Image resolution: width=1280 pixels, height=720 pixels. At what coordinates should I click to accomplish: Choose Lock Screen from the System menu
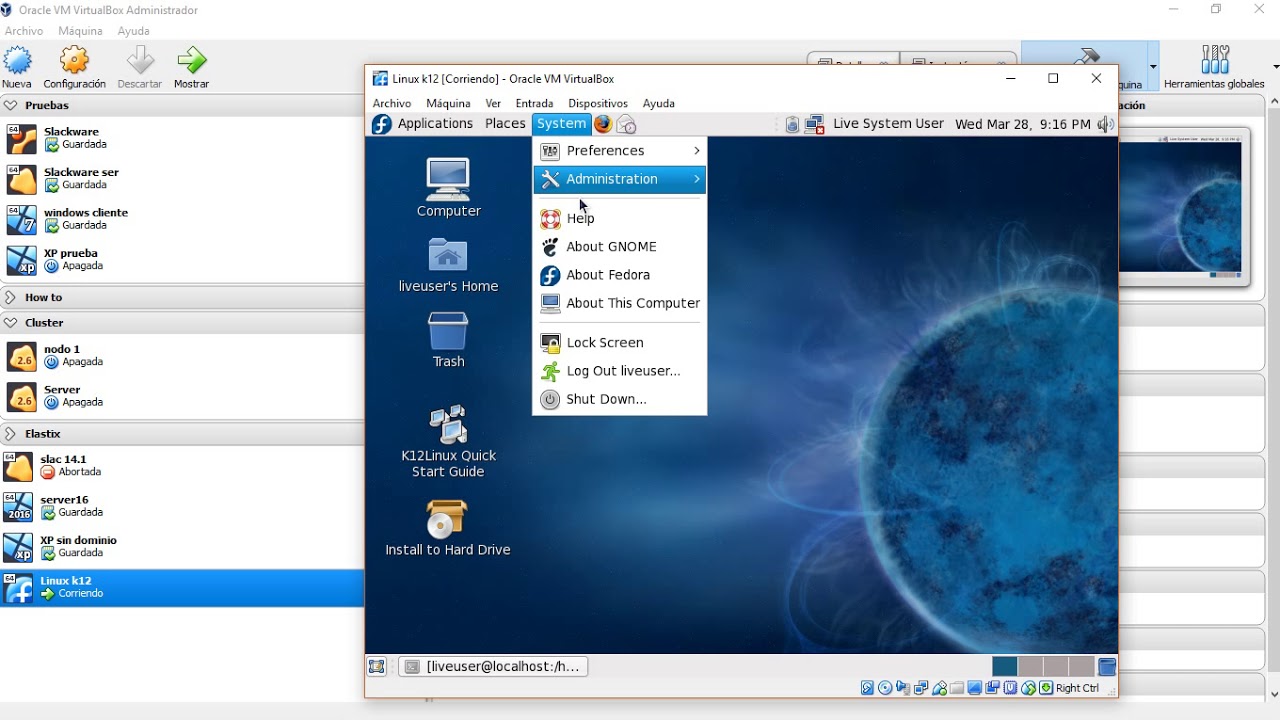point(619,343)
